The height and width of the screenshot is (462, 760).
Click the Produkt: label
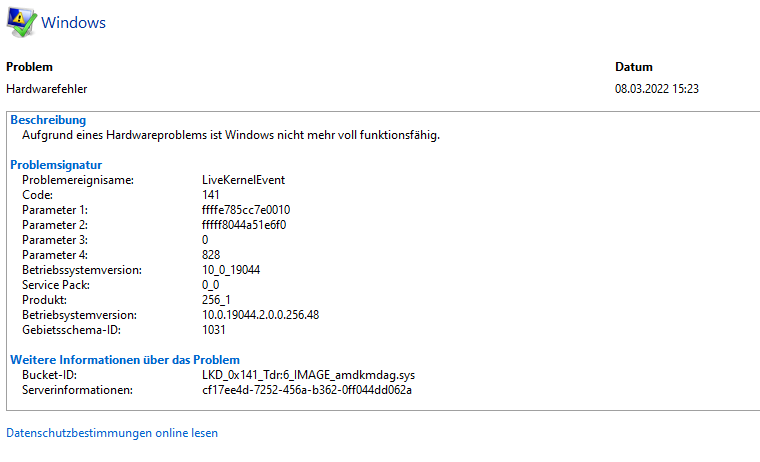pyautogui.click(x=45, y=300)
